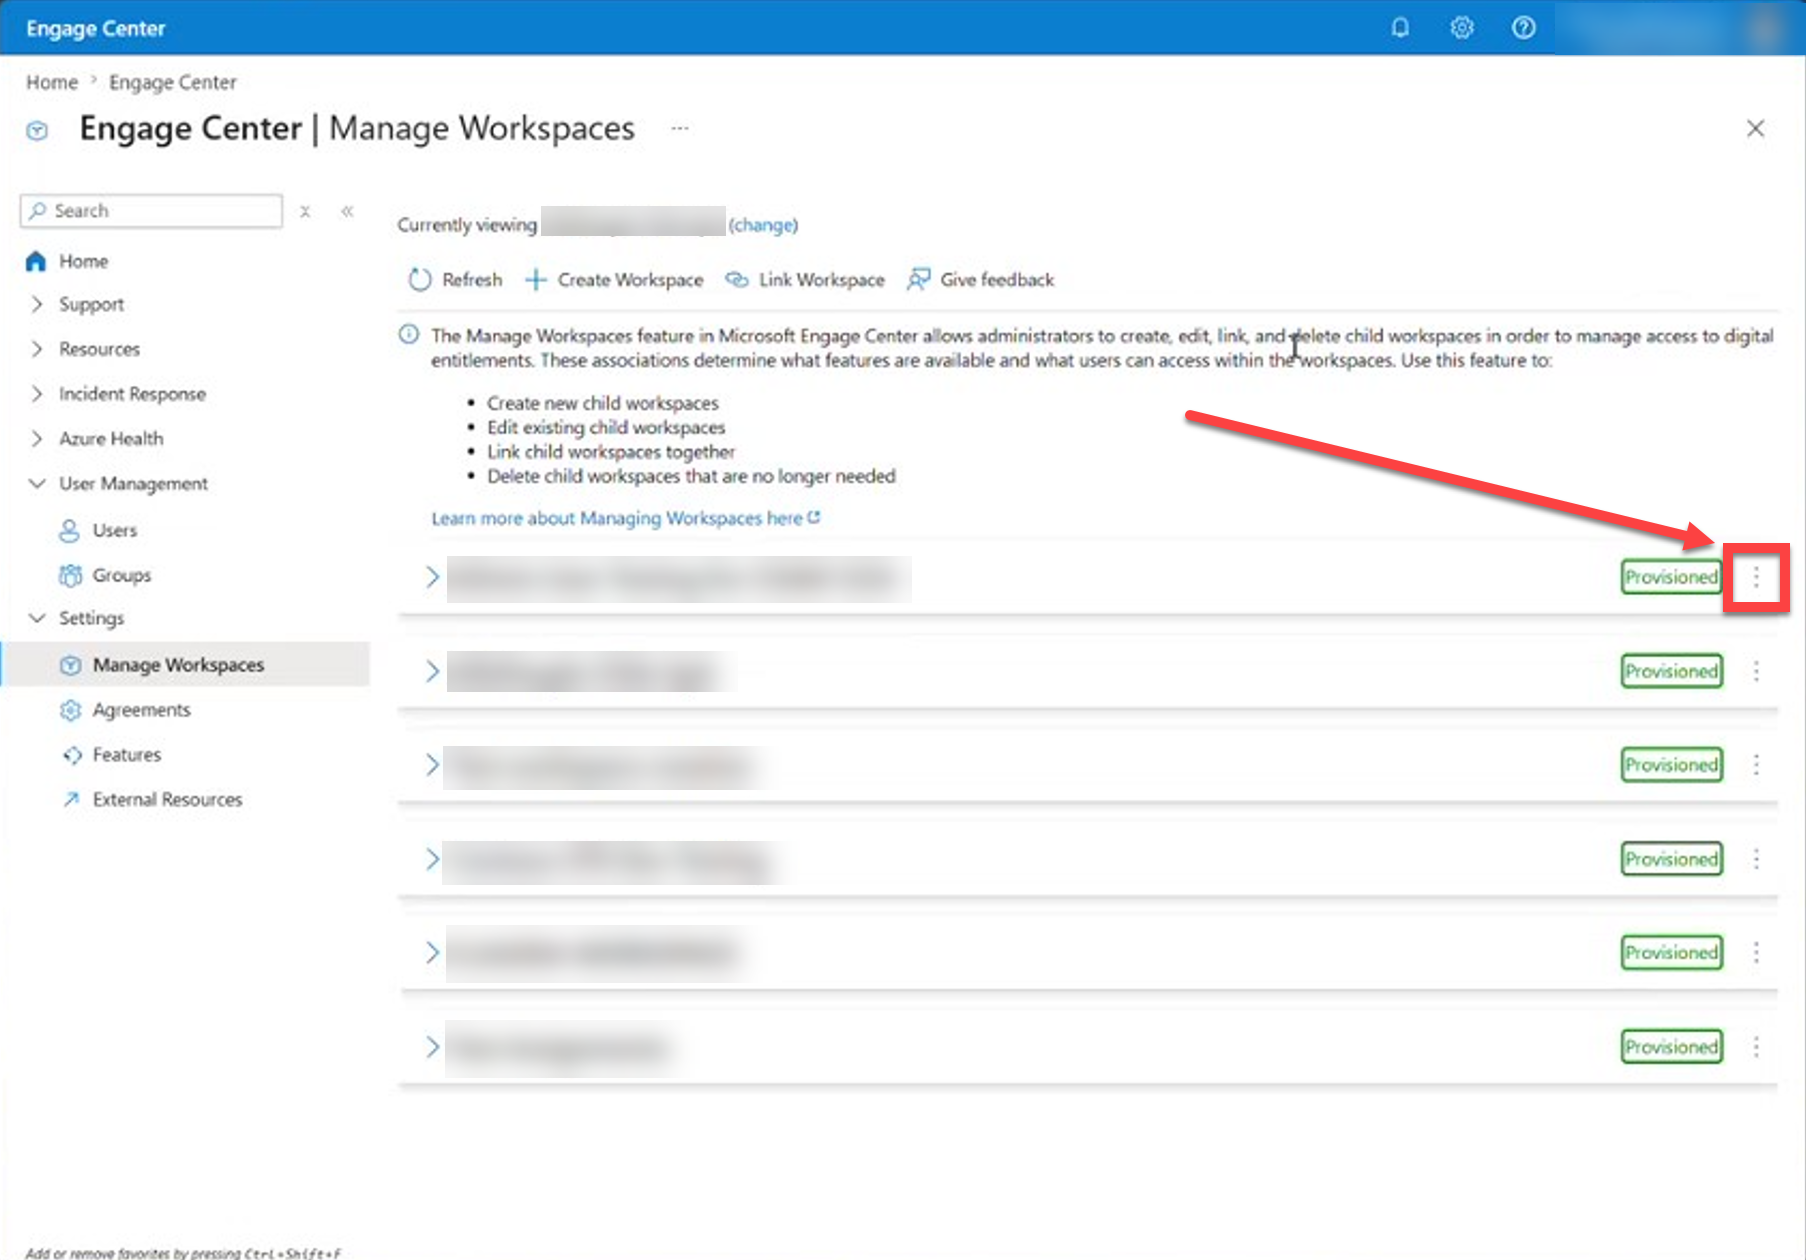Open the notifications bell
This screenshot has width=1806, height=1260.
click(1400, 28)
